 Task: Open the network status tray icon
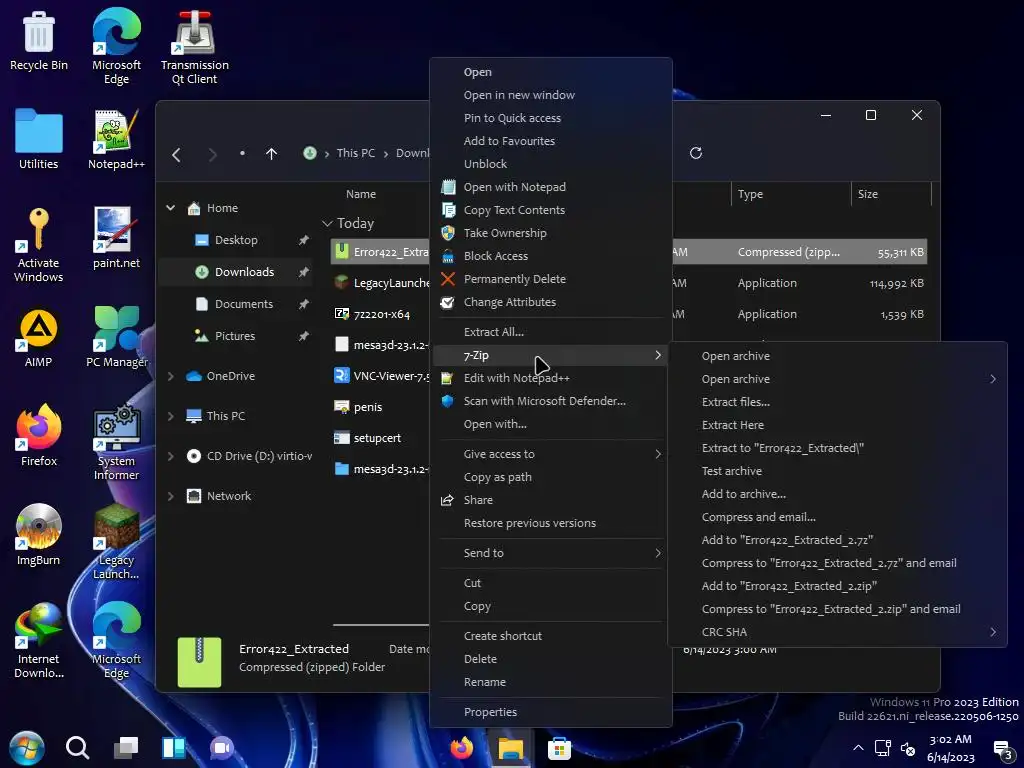(883, 748)
